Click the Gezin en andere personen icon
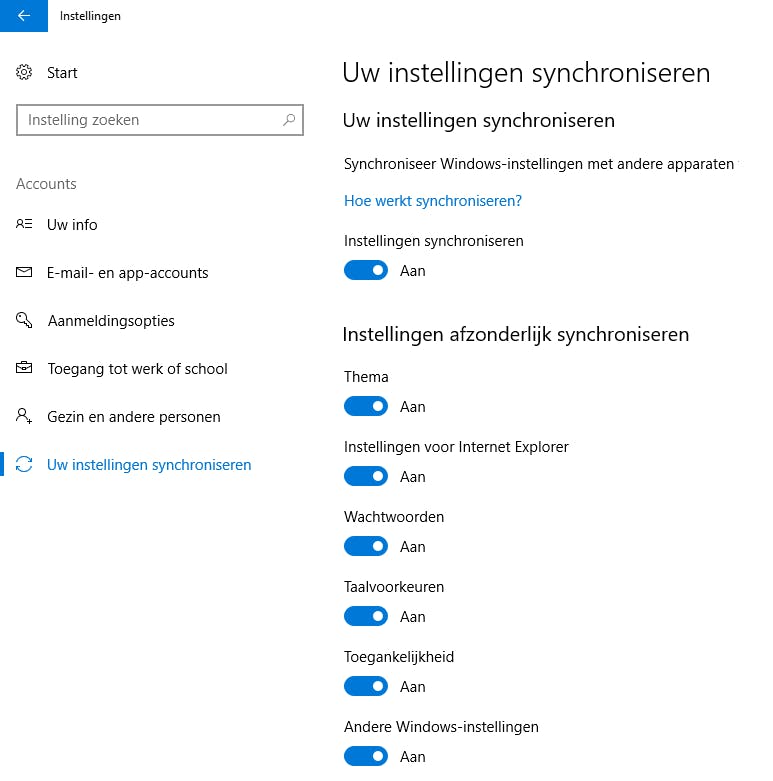This screenshot has width=773, height=781. tap(25, 417)
